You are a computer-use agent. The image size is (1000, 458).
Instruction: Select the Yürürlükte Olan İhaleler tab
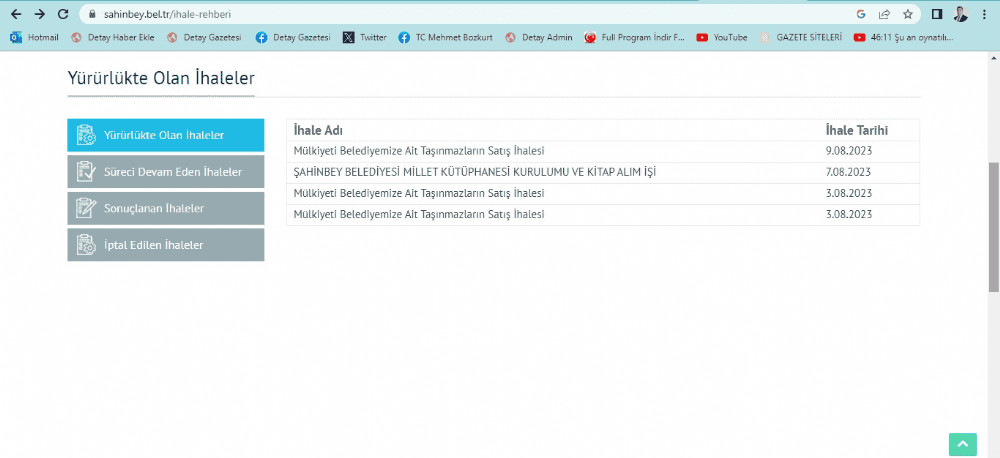coord(166,135)
